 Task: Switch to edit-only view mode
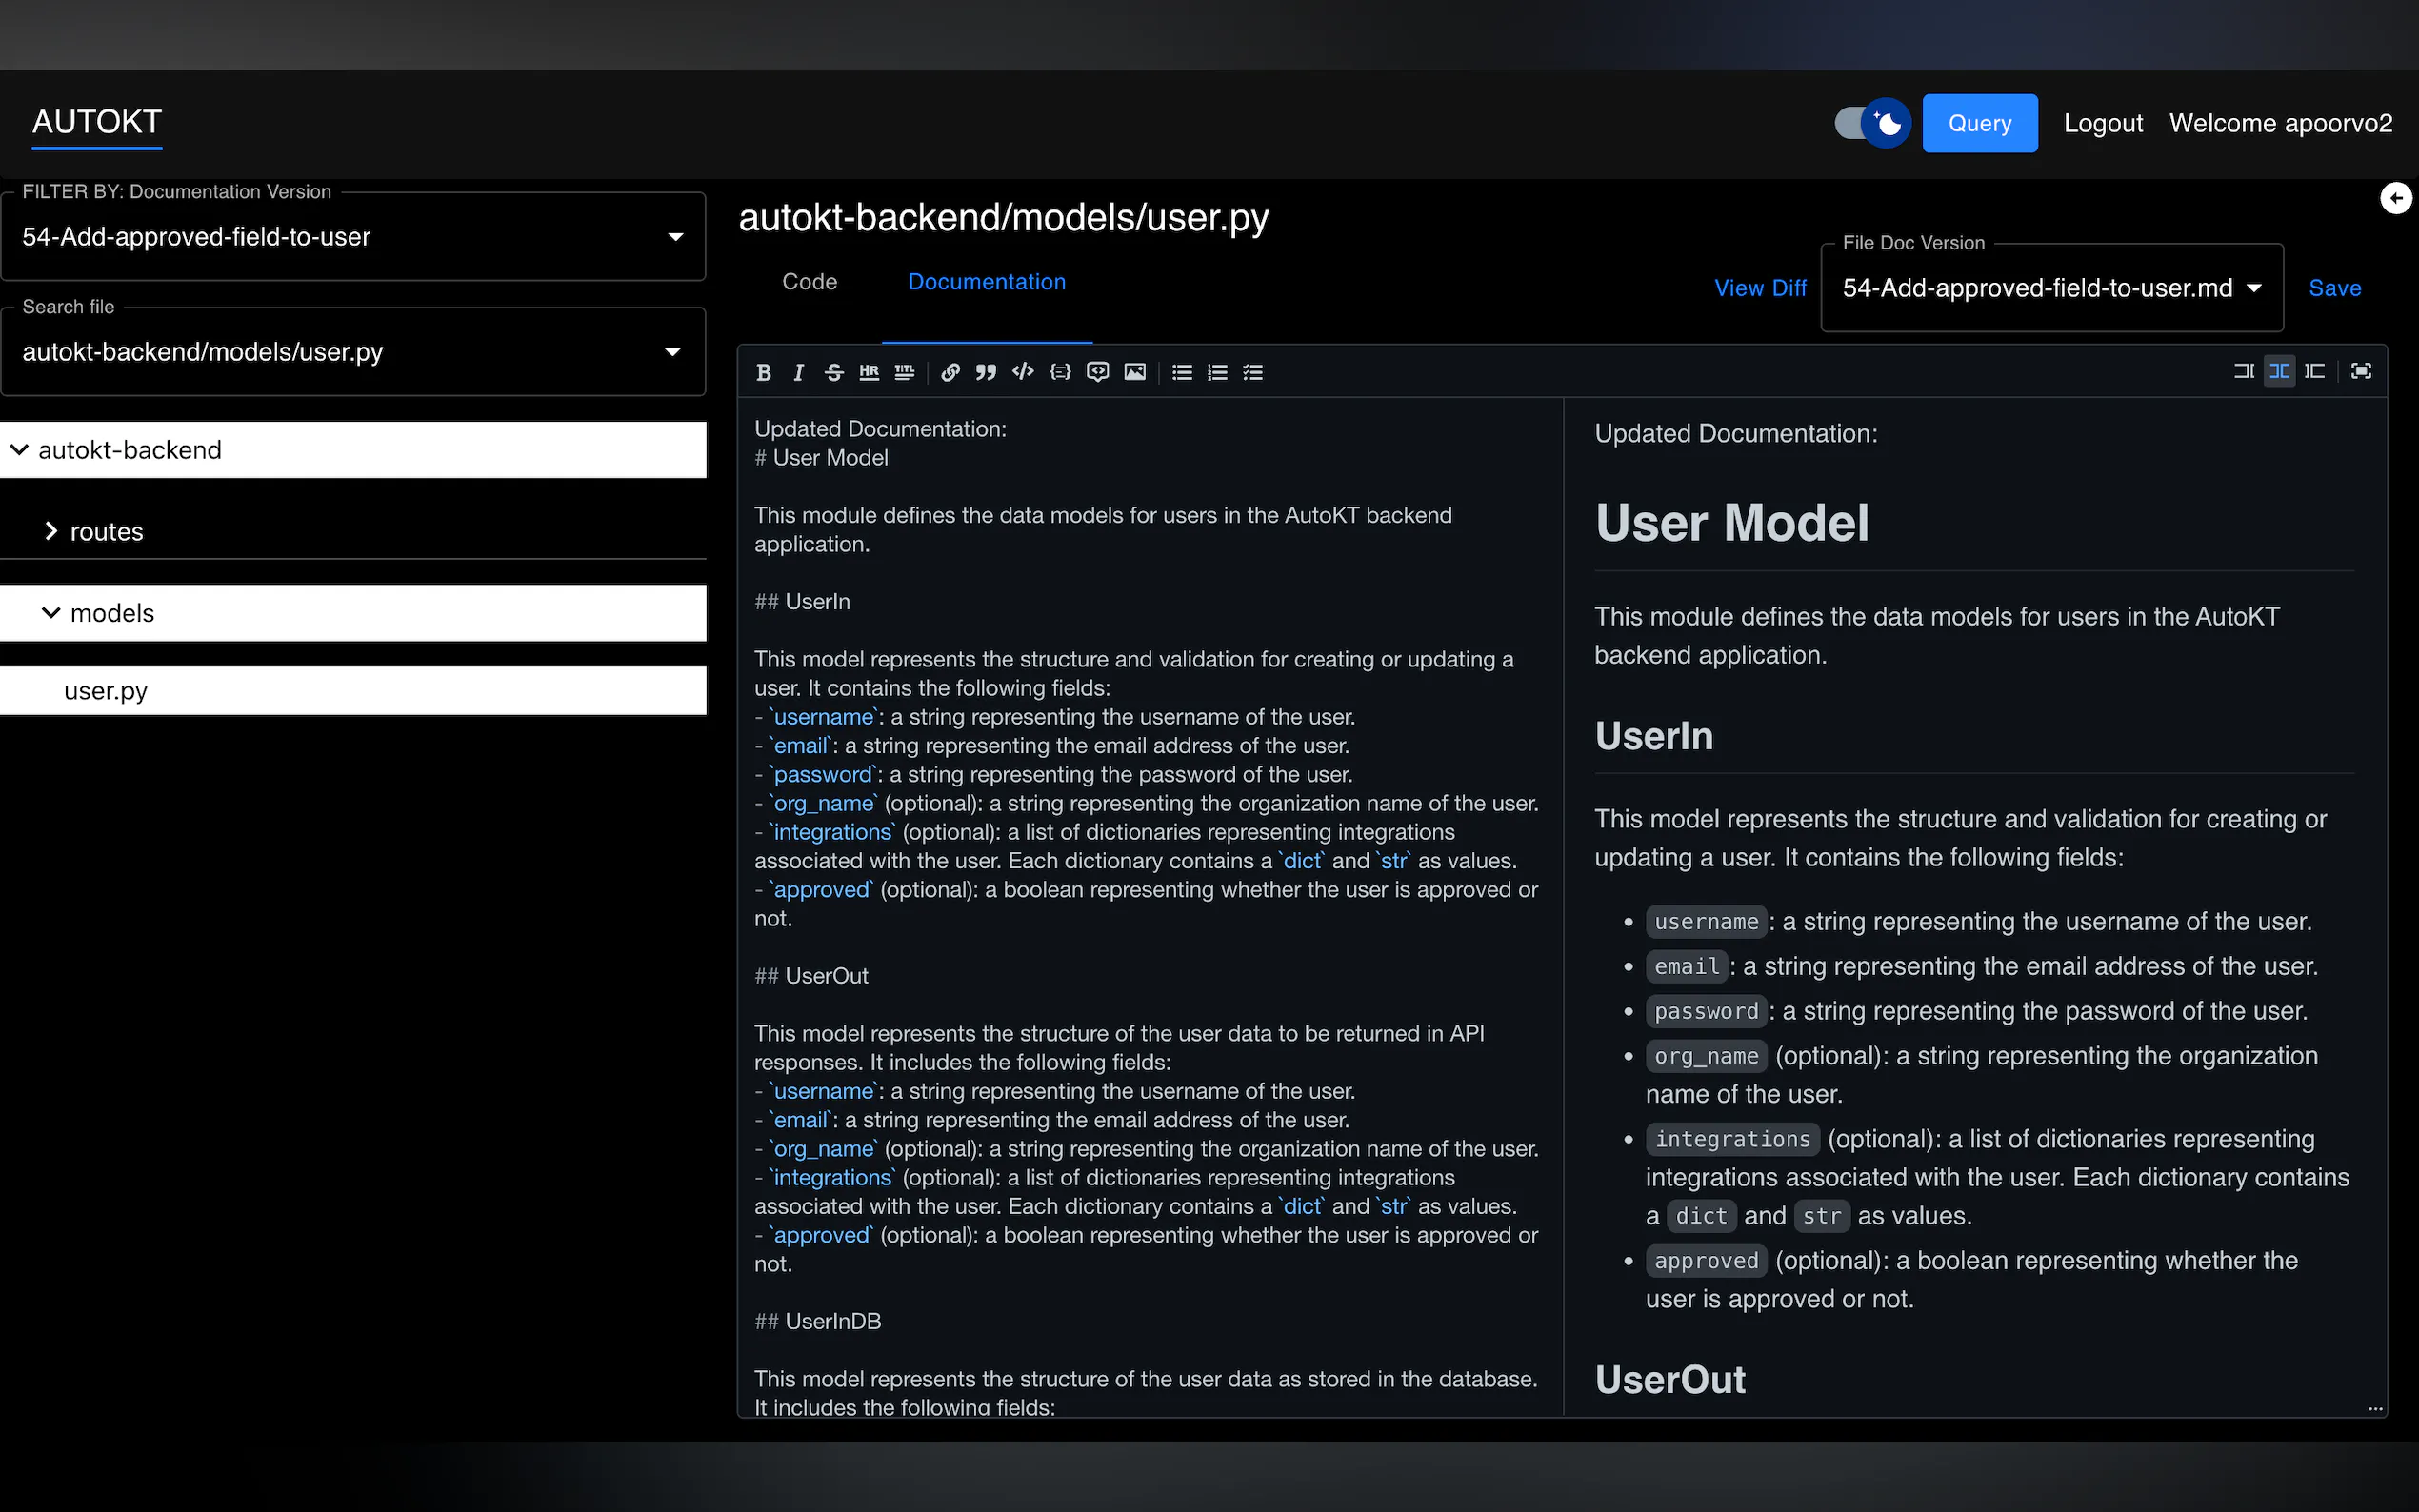coord(2243,371)
